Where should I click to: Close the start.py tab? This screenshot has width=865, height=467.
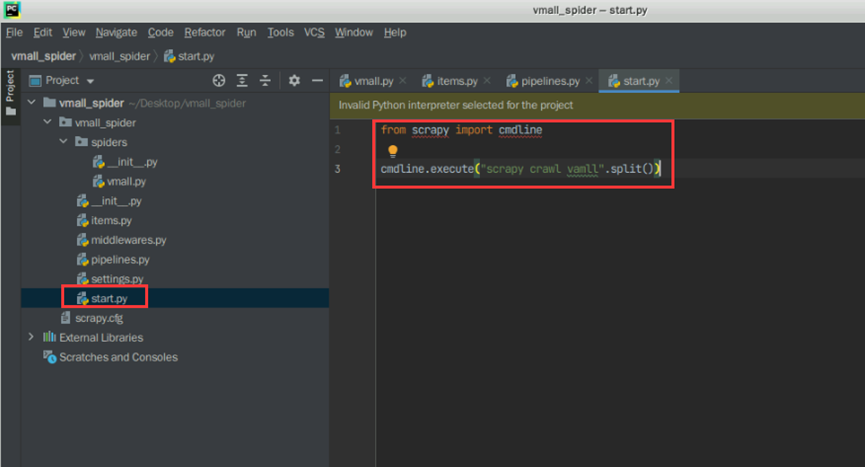(x=669, y=80)
